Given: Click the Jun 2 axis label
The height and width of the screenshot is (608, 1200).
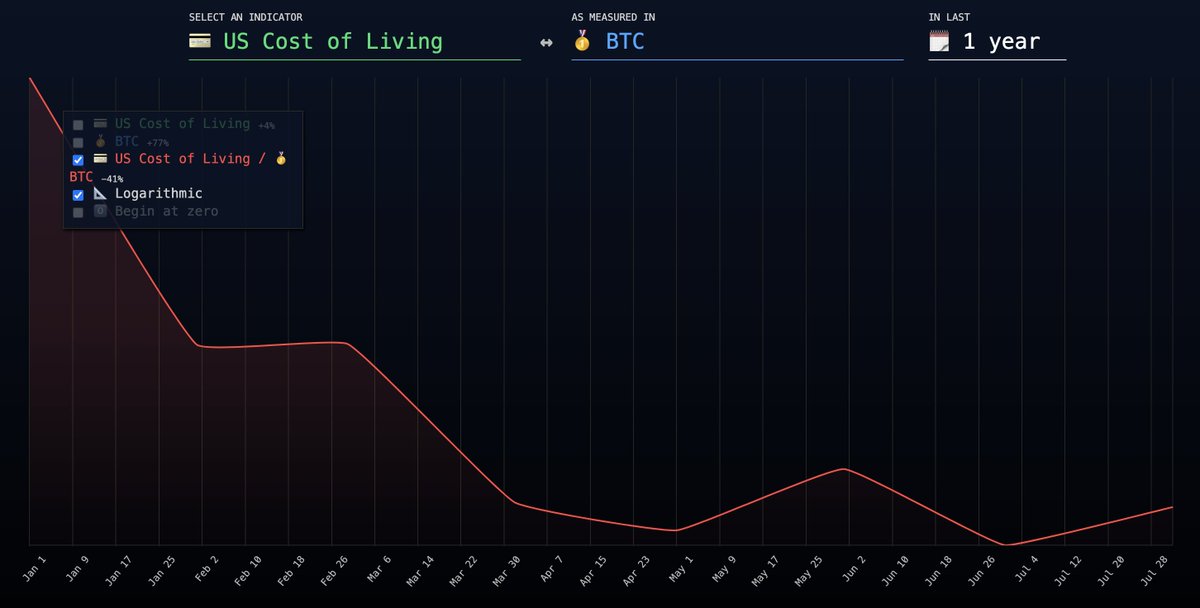Looking at the screenshot, I should point(852,568).
